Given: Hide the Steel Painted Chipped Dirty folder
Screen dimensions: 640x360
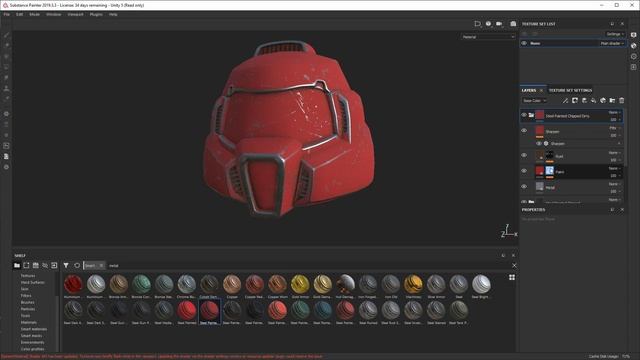Looking at the screenshot, I should tap(524, 116).
